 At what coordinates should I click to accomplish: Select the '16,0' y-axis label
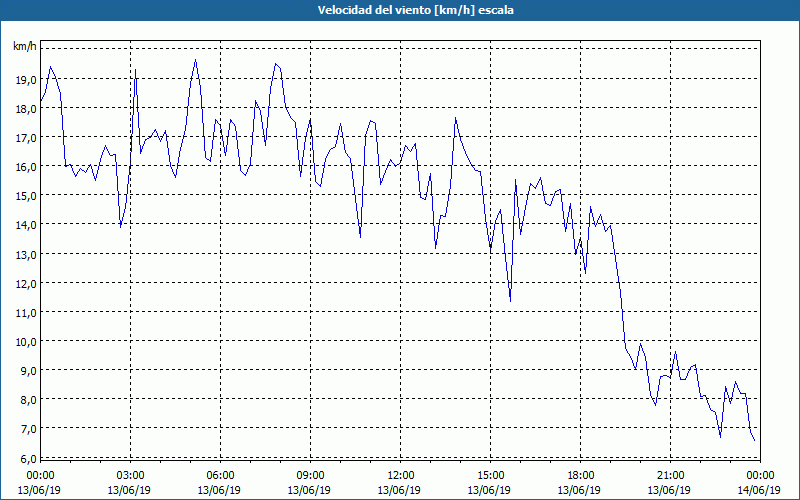point(26,167)
